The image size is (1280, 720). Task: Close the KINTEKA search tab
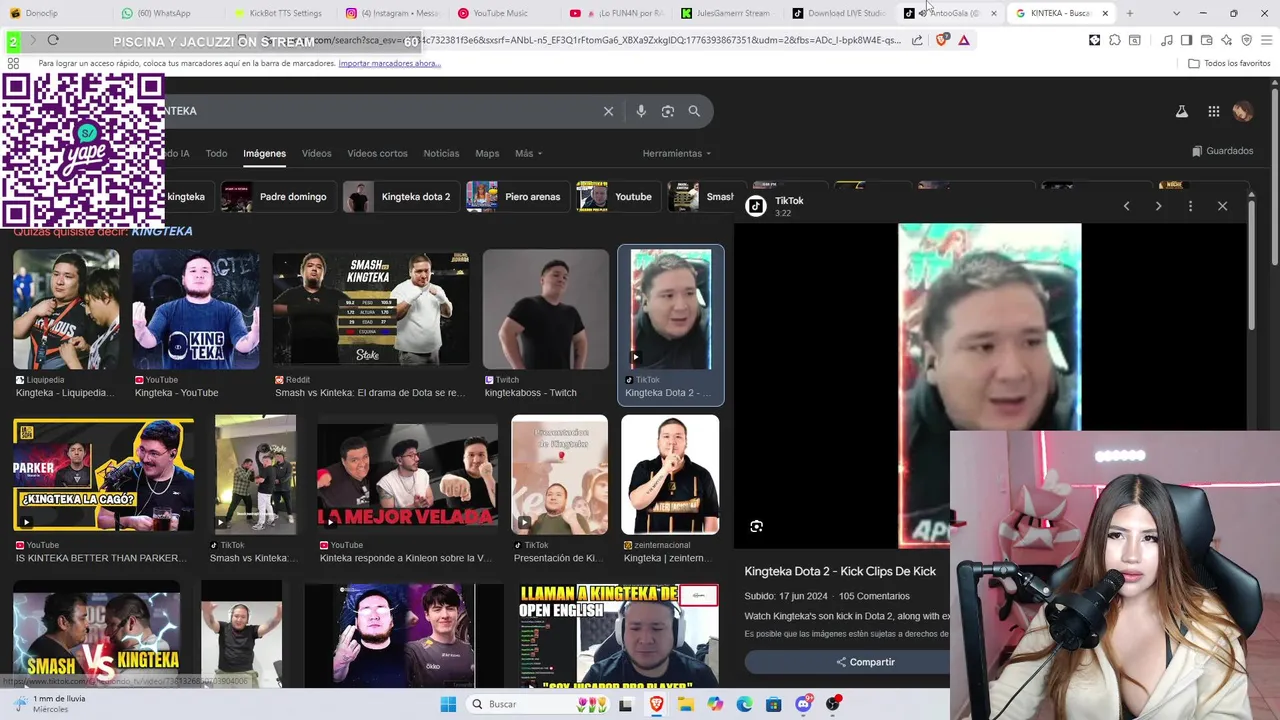[1105, 13]
